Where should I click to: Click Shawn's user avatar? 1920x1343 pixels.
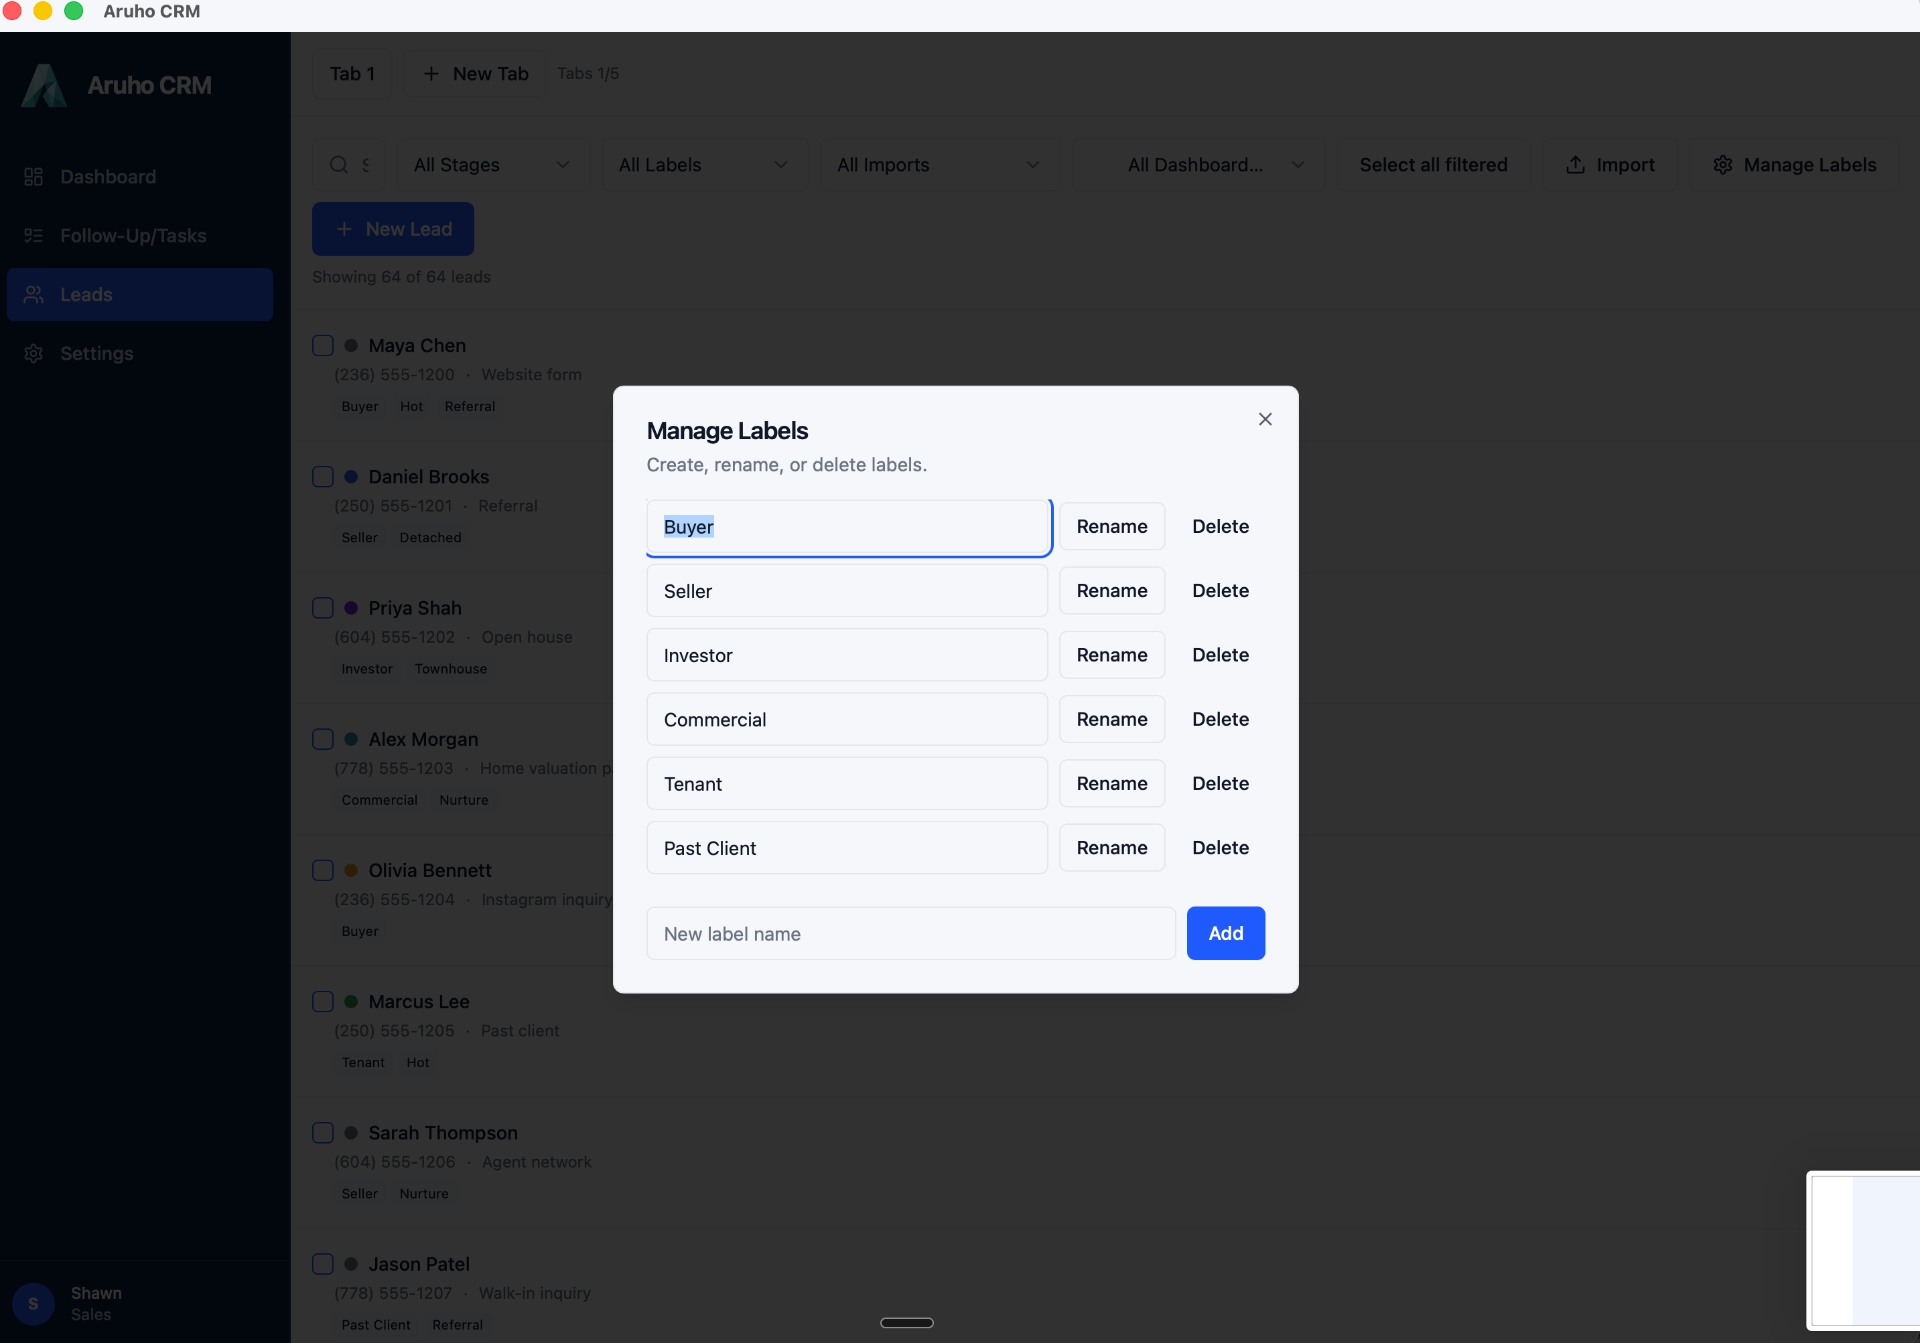[x=33, y=1304]
